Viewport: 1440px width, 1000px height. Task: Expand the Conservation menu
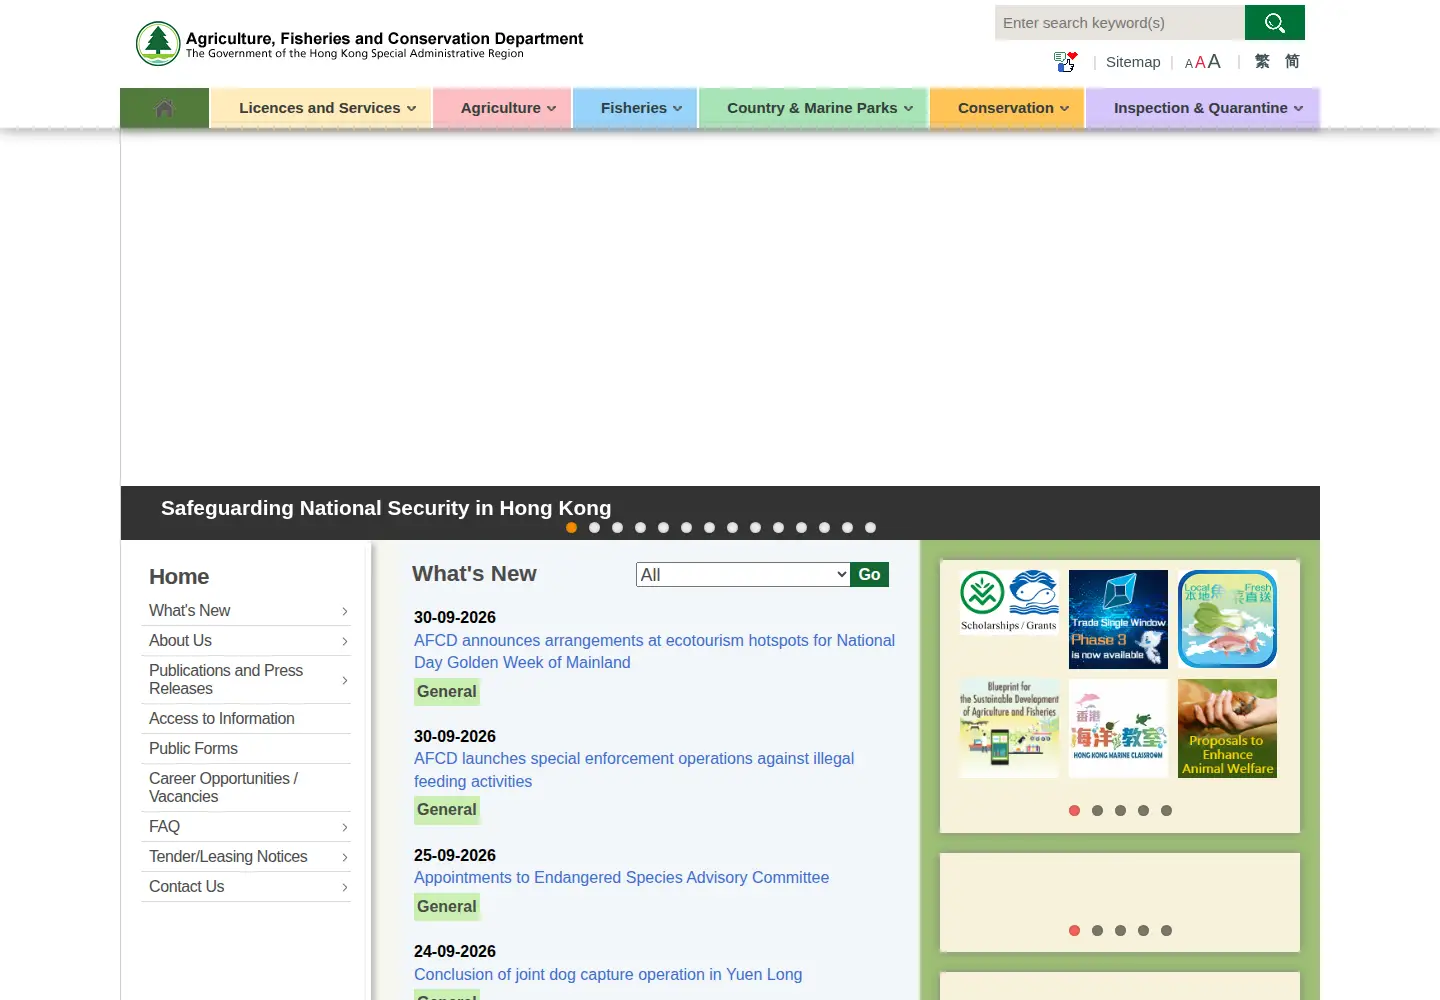pos(1007,108)
